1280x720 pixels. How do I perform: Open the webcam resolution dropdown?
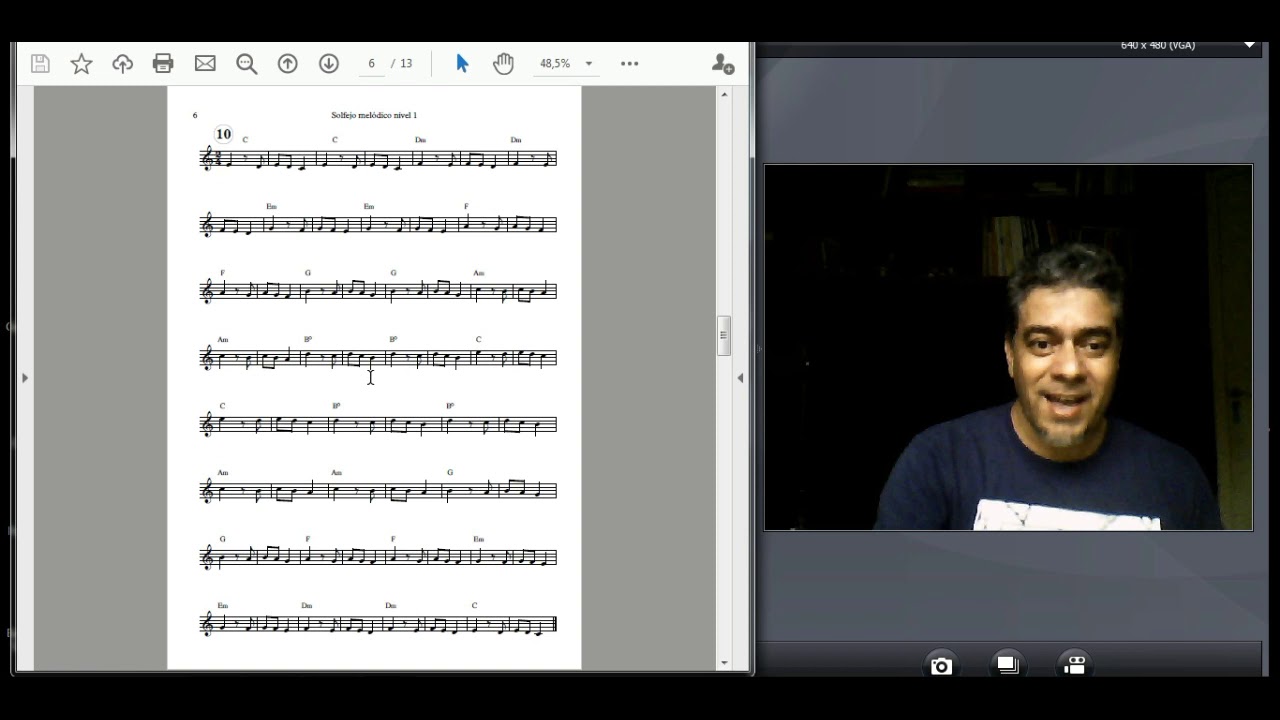tap(1249, 45)
